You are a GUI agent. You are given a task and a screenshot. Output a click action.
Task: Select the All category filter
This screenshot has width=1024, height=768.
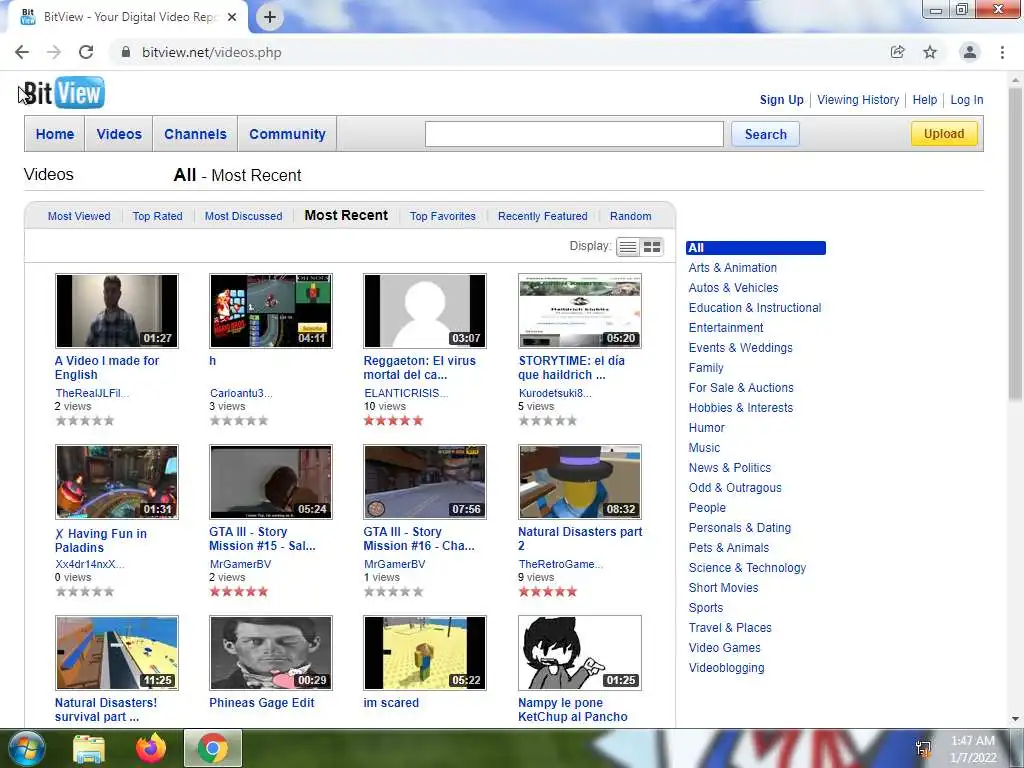pyautogui.click(x=756, y=248)
